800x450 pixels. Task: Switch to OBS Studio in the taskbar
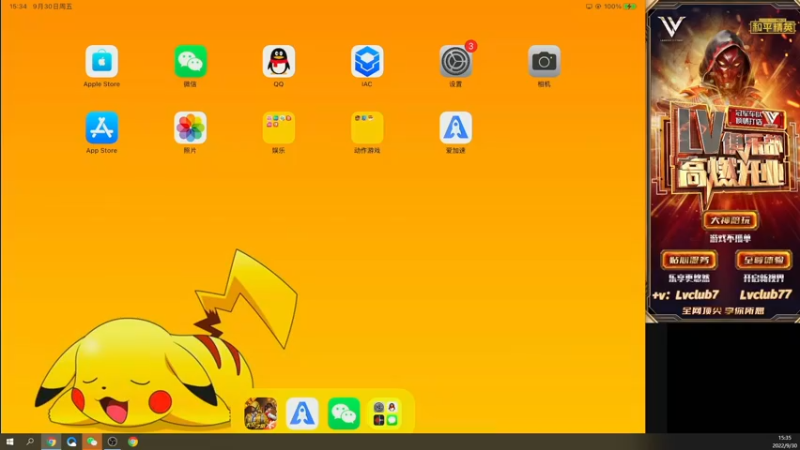pos(112,442)
